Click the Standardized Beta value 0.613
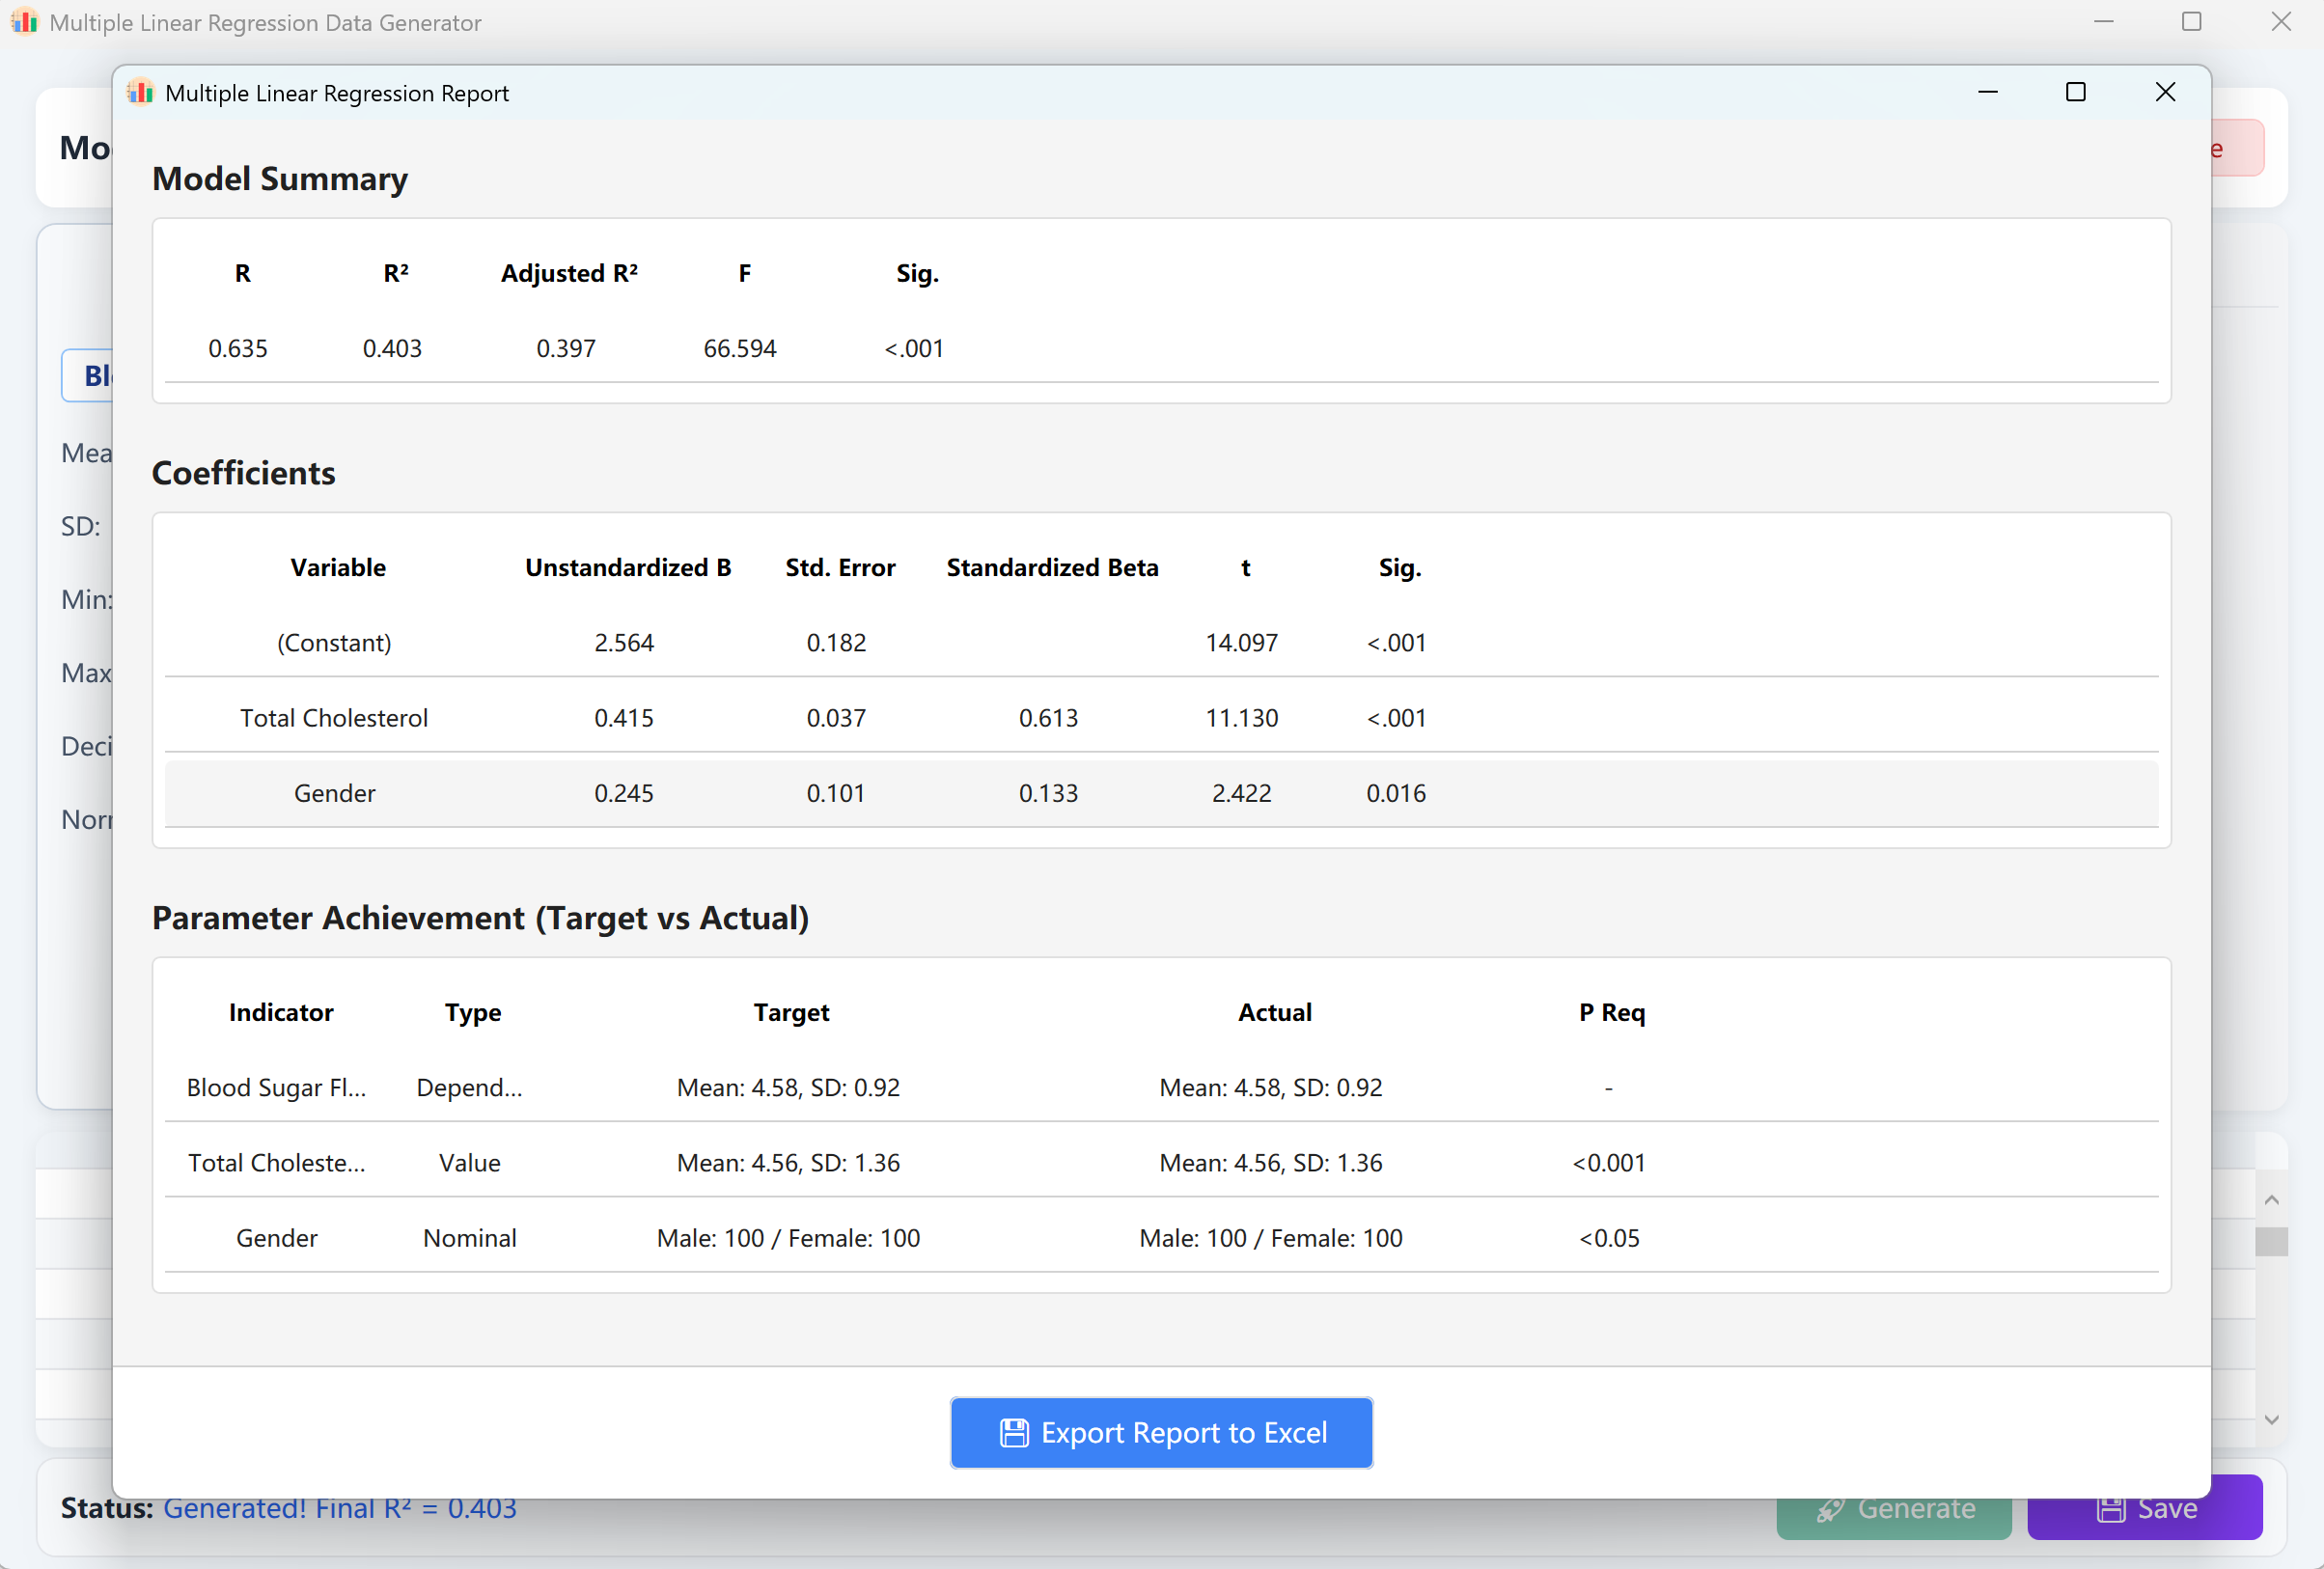This screenshot has height=1569, width=2324. 1048,717
